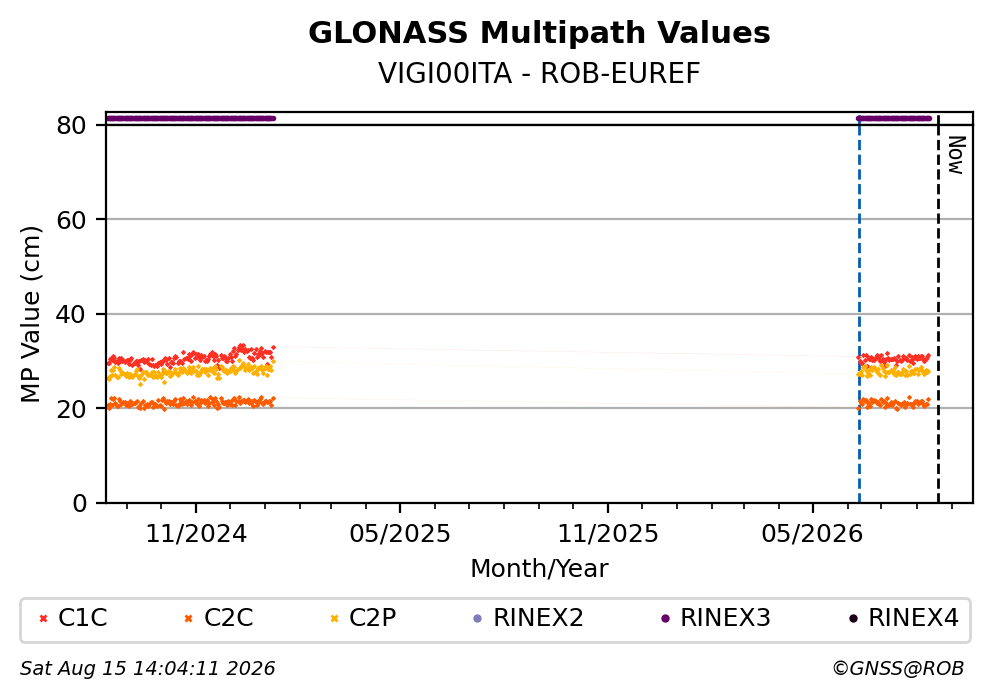Viewport: 992px width, 699px height.
Task: Click the 11/2025 x-axis label
Action: 608,535
